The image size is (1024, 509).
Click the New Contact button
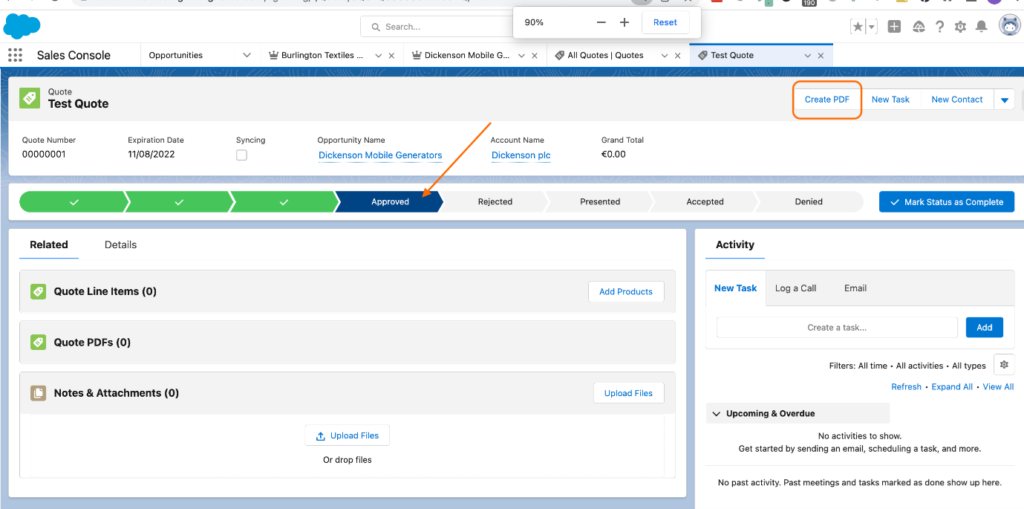pyautogui.click(x=957, y=99)
